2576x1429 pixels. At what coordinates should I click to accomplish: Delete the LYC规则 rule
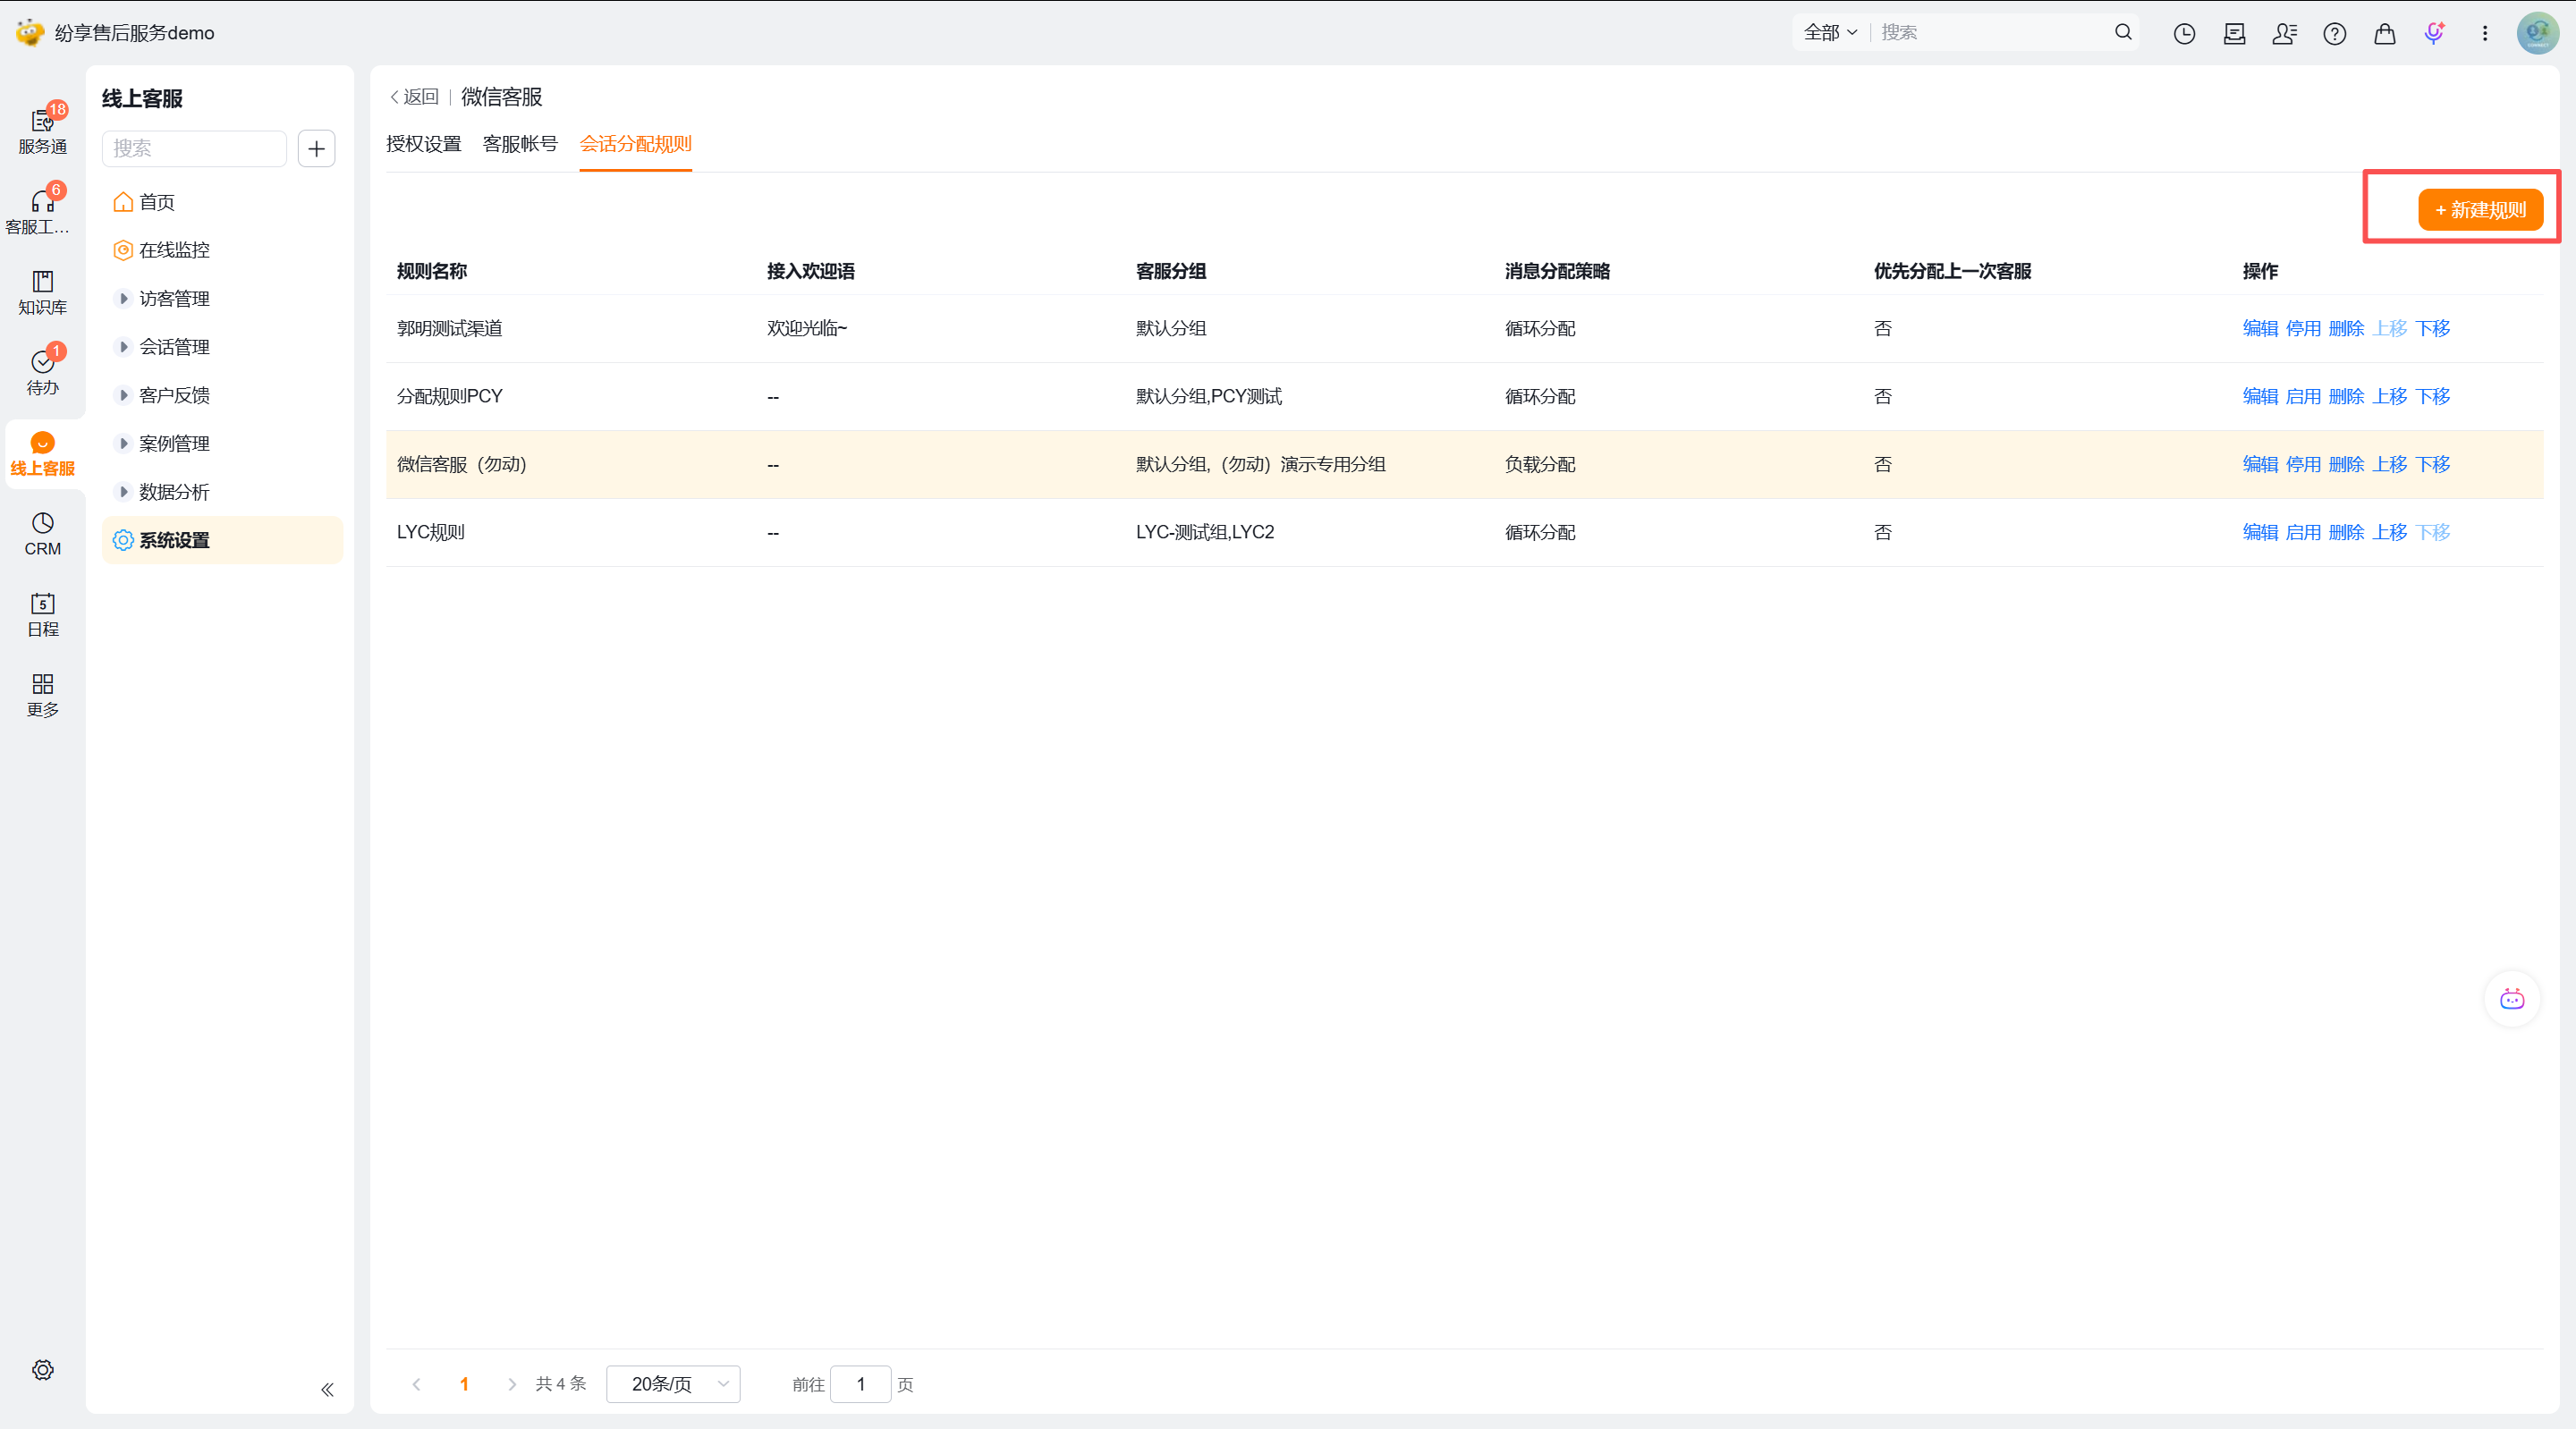2345,532
